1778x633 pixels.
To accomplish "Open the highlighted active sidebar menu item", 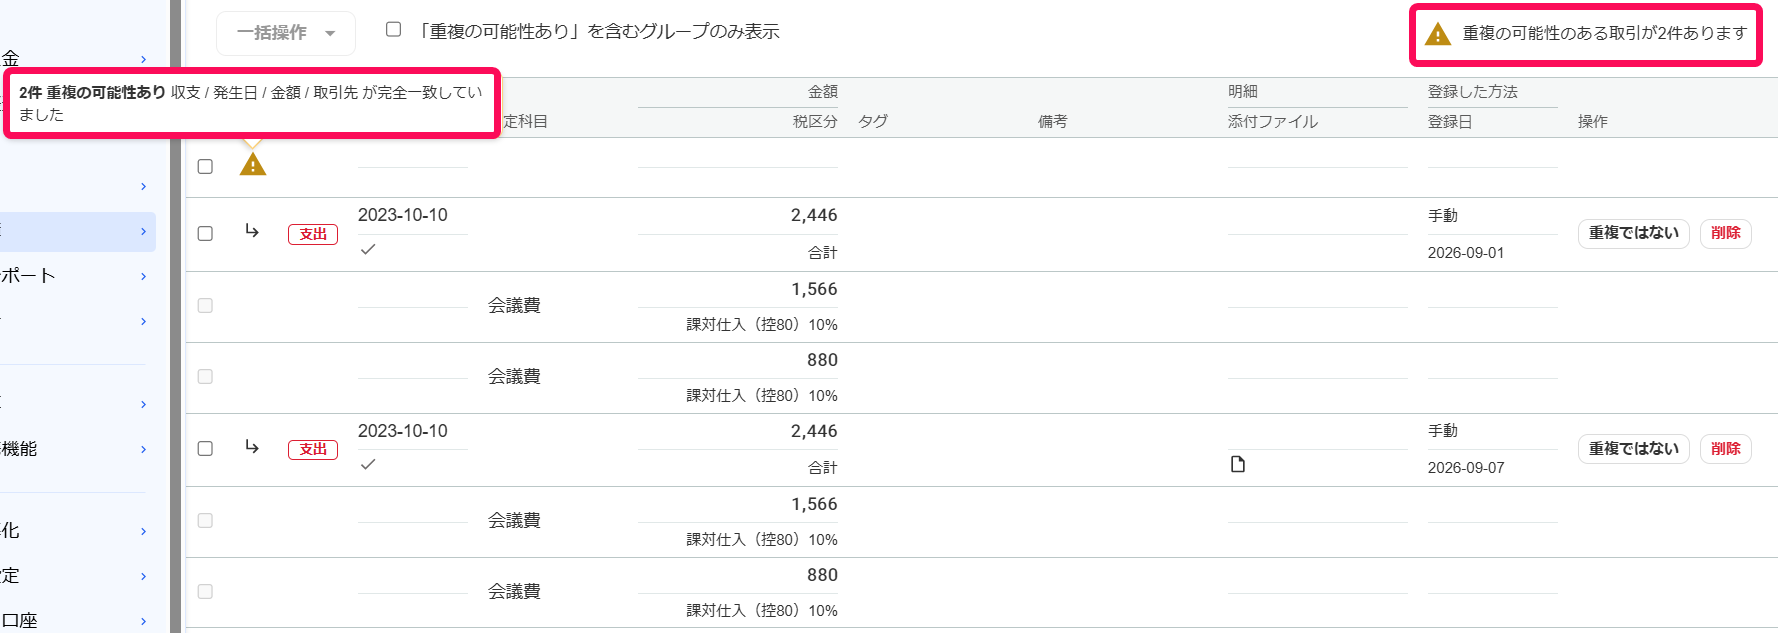I will click(x=77, y=231).
